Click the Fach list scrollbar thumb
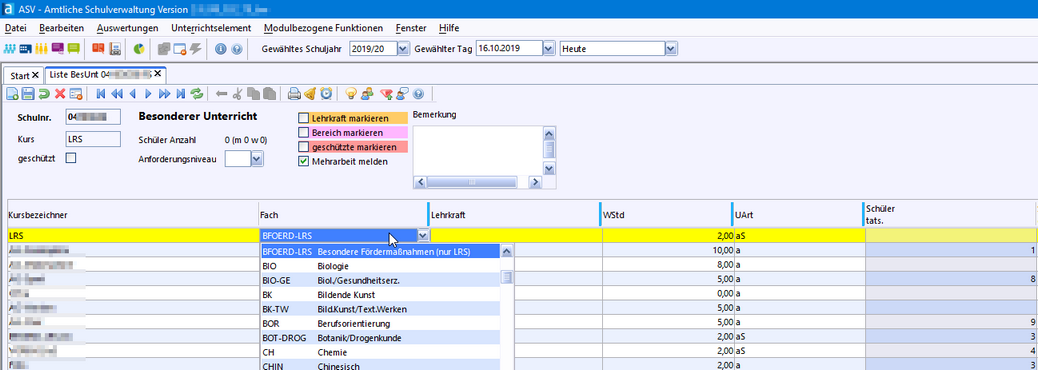 click(x=506, y=277)
